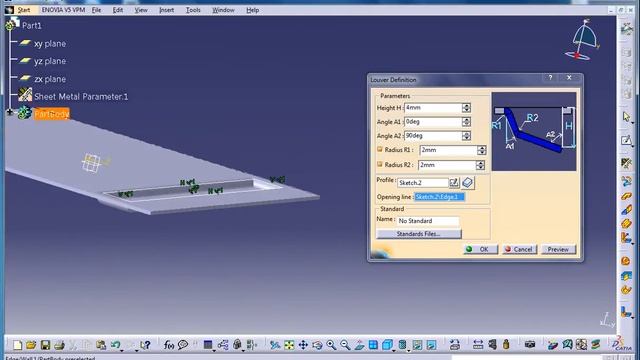Open the View menu
Viewport: 640px width, 360px height.
point(141,10)
